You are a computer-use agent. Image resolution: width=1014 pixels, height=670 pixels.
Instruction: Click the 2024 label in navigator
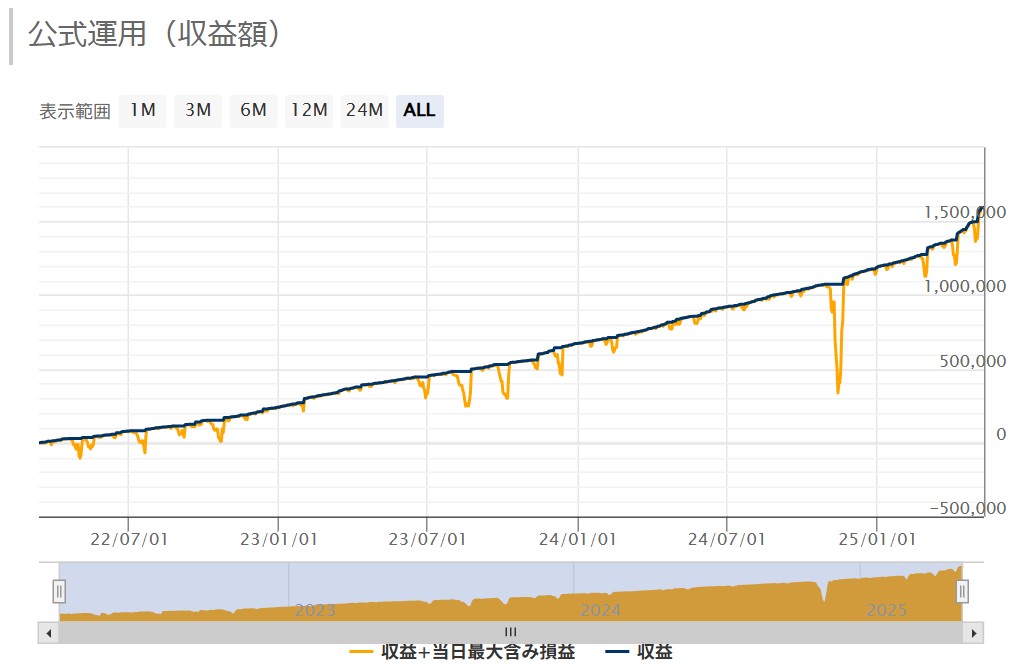(x=601, y=610)
